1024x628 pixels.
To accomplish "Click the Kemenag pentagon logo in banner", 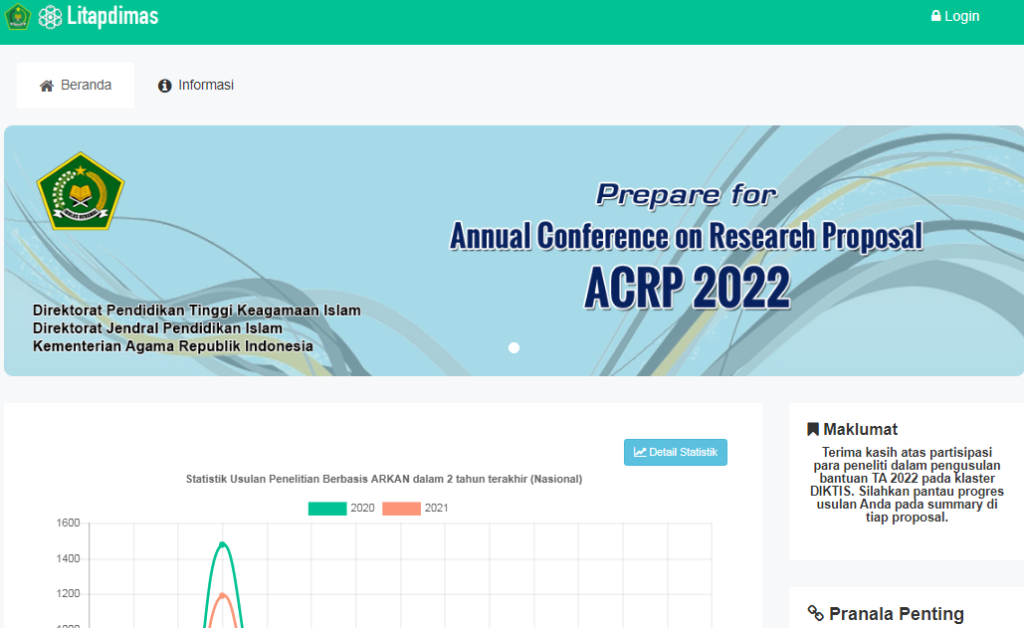I will [x=80, y=191].
